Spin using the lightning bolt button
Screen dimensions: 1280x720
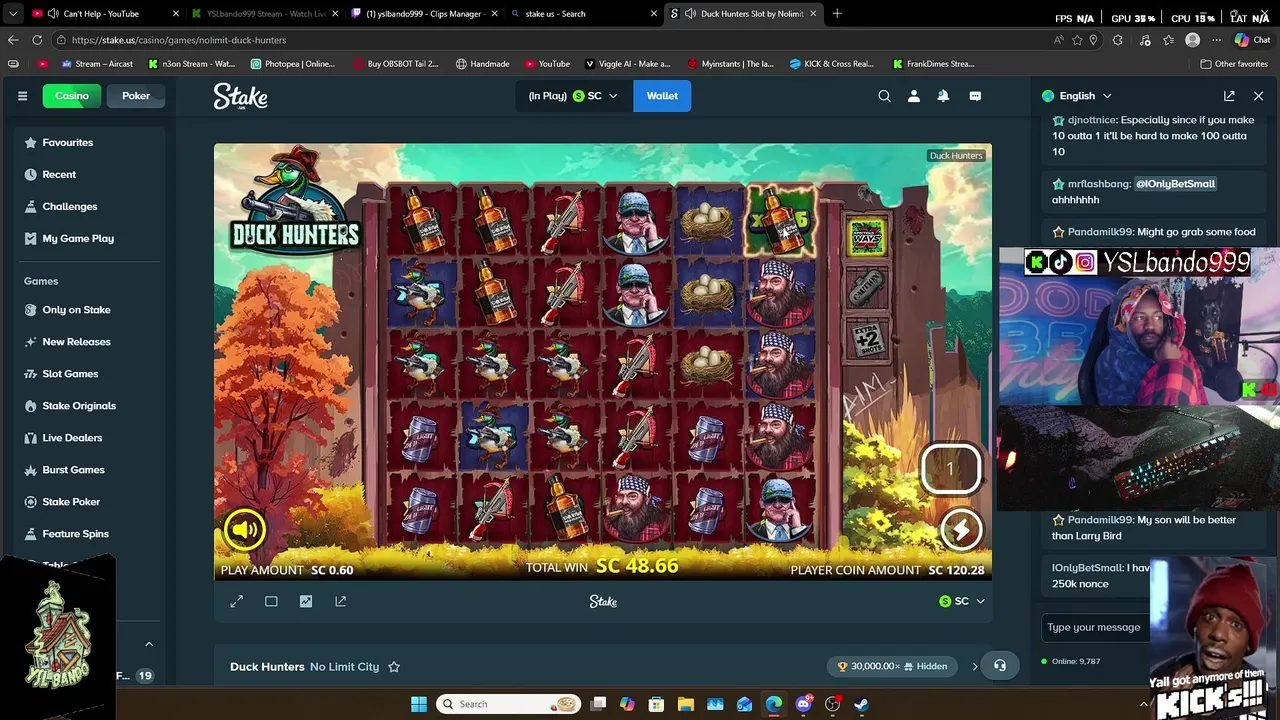(x=960, y=530)
